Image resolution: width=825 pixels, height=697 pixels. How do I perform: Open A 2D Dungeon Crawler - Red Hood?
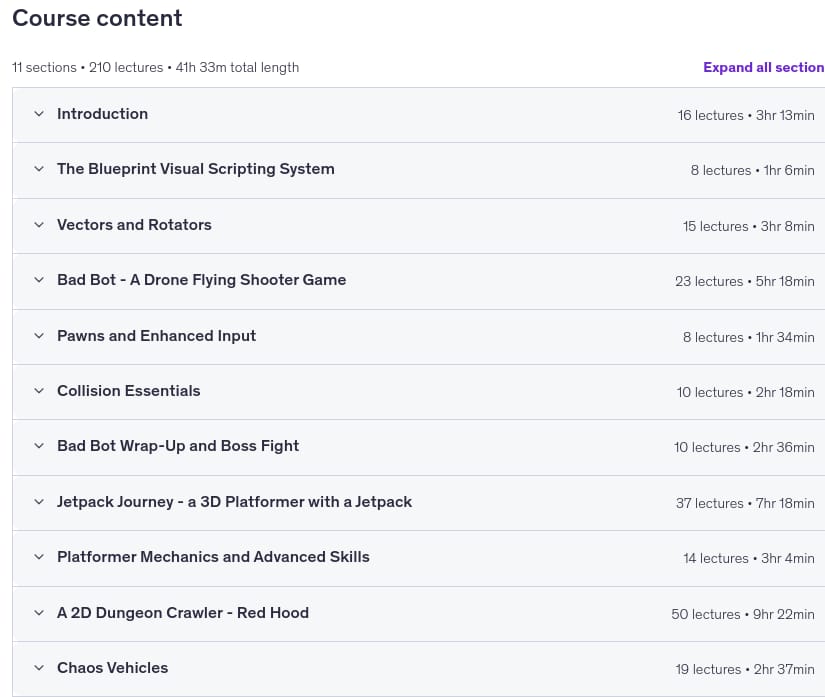[x=183, y=613]
